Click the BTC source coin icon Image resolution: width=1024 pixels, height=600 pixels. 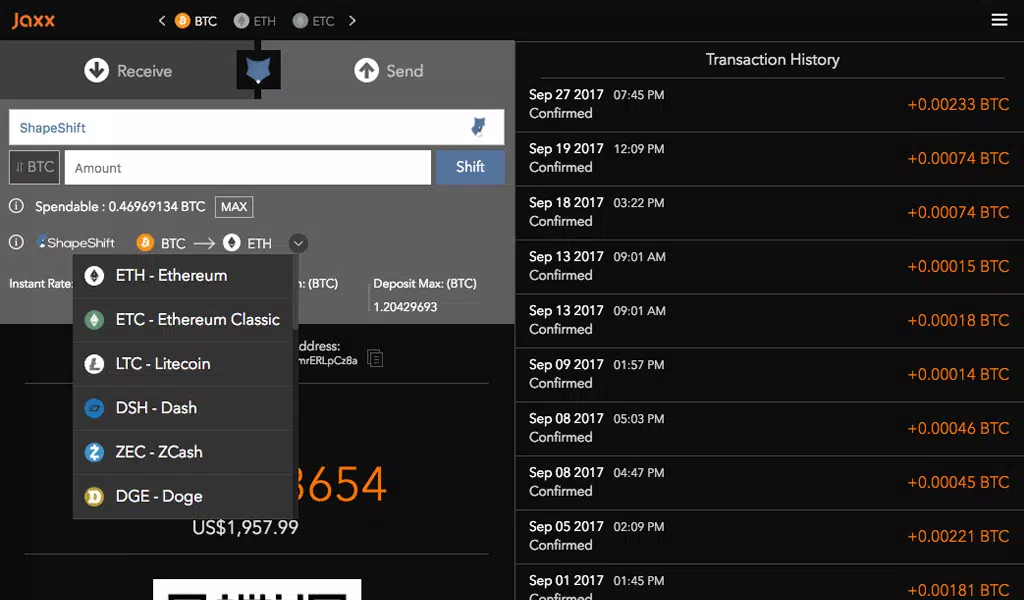[x=145, y=243]
